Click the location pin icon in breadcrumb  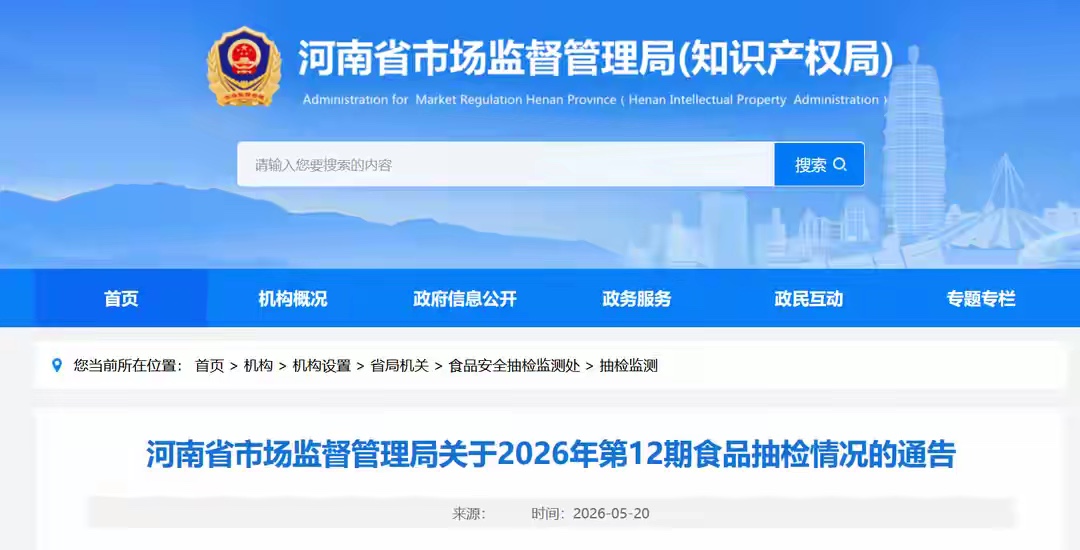click(57, 366)
